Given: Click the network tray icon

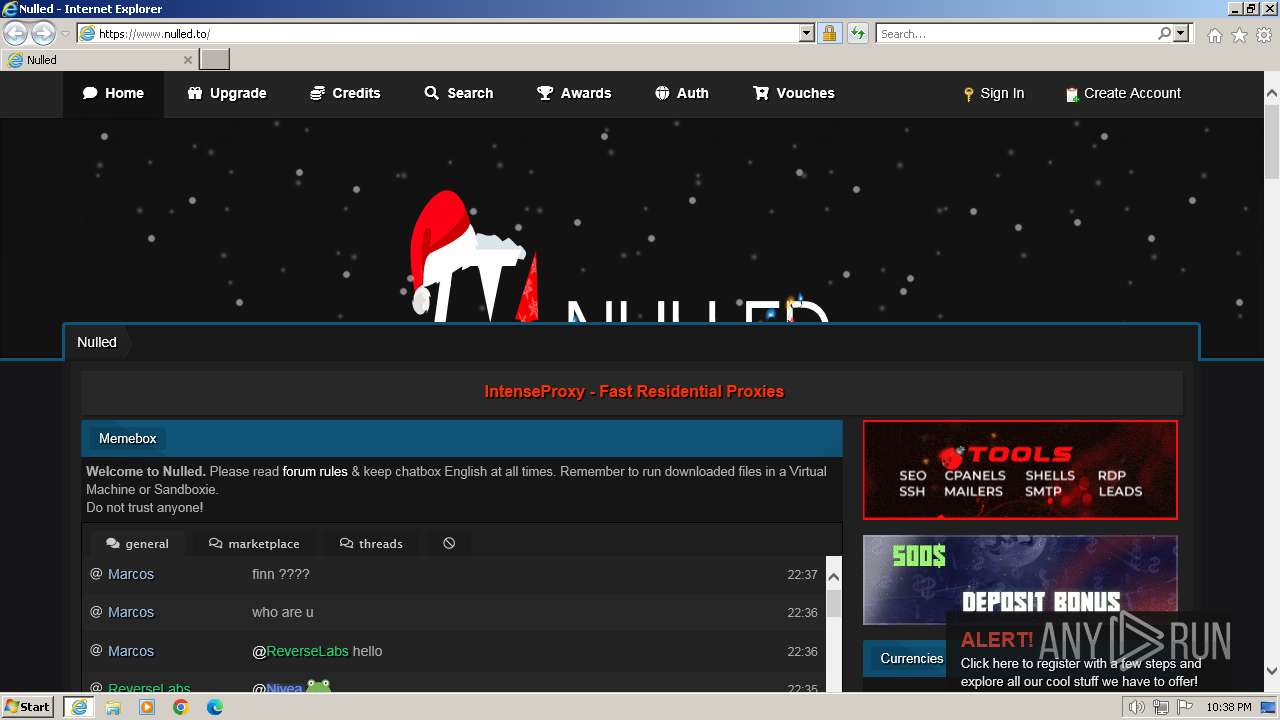Looking at the screenshot, I should coord(1161,707).
